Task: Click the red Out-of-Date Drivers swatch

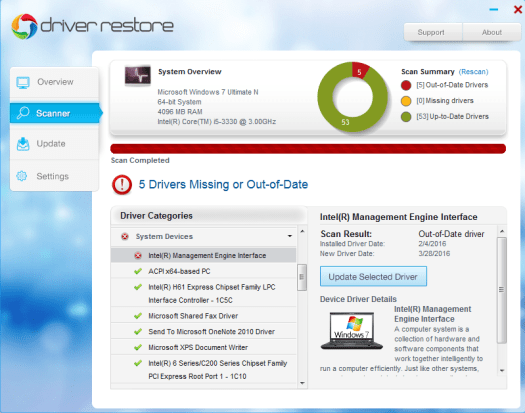Action: tap(406, 85)
